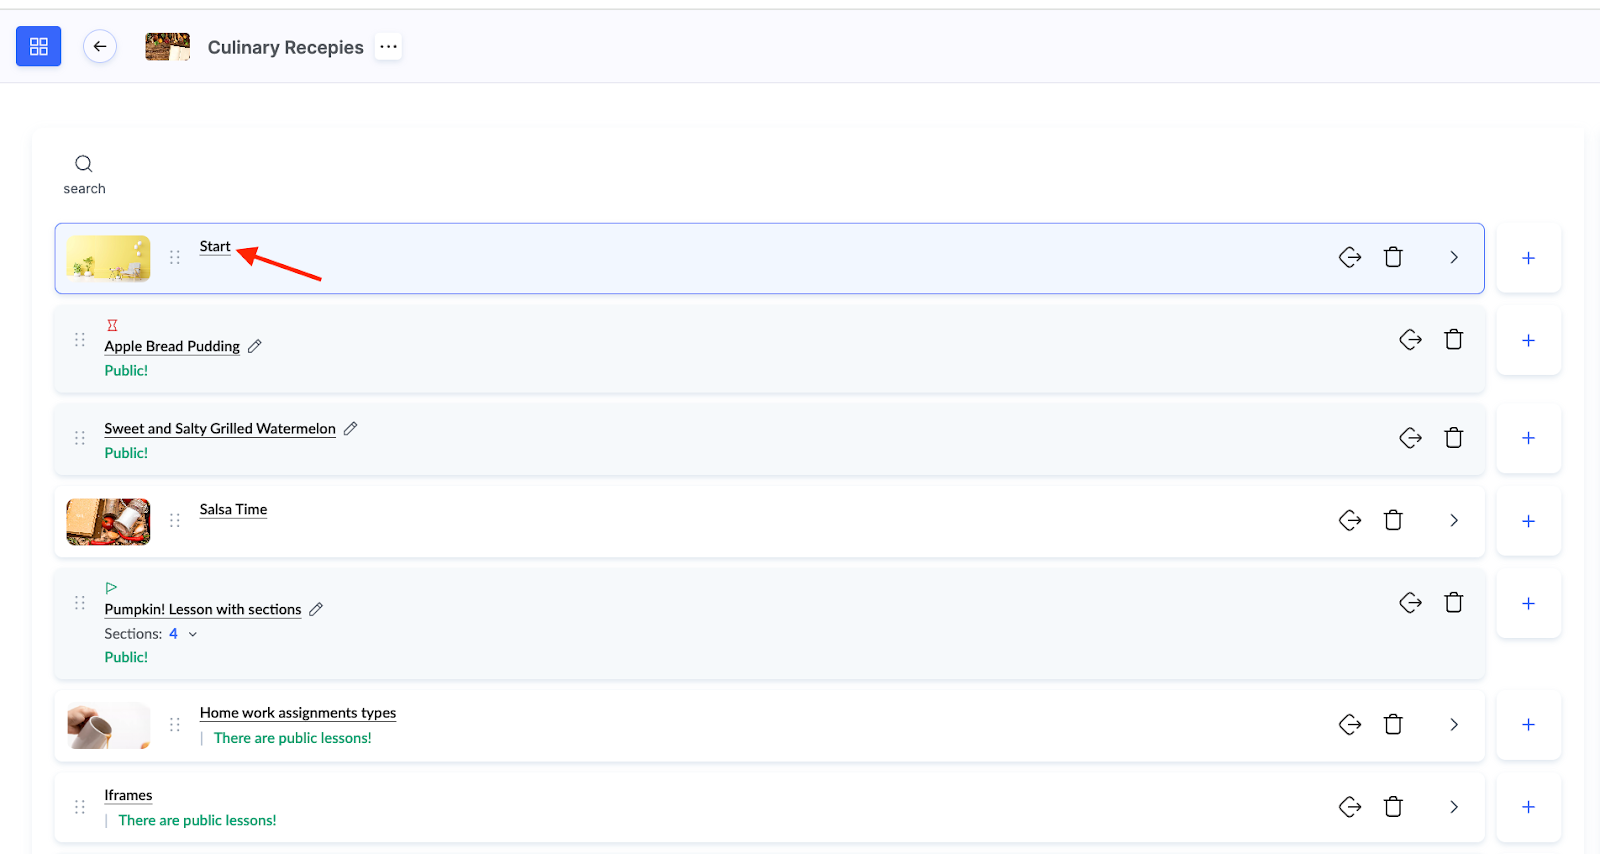Image resolution: width=1600 pixels, height=854 pixels.
Task: Delete Sweet and Salty Grilled Watermelon lesson
Action: (1454, 438)
